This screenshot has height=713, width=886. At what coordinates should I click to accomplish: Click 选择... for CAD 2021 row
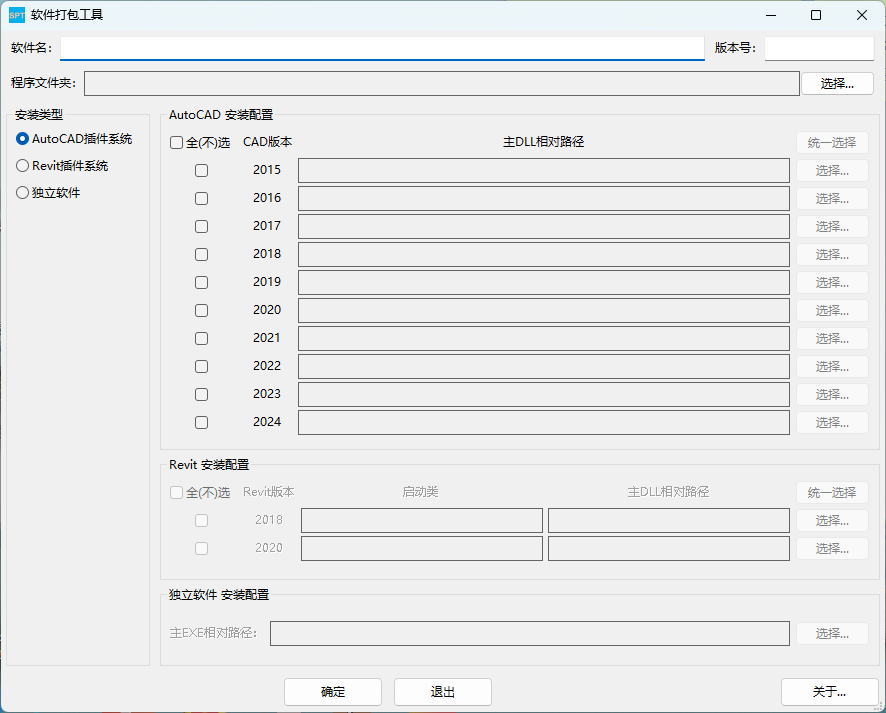(x=832, y=338)
